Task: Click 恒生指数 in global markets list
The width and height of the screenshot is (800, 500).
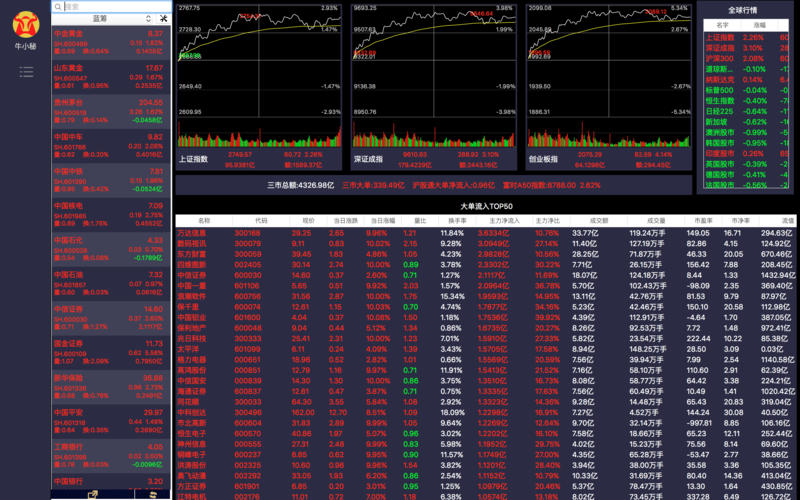Action: [x=722, y=101]
